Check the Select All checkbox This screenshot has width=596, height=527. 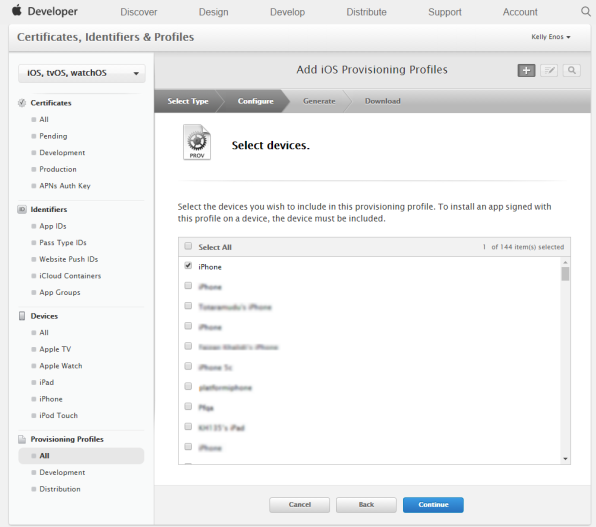click(188, 246)
